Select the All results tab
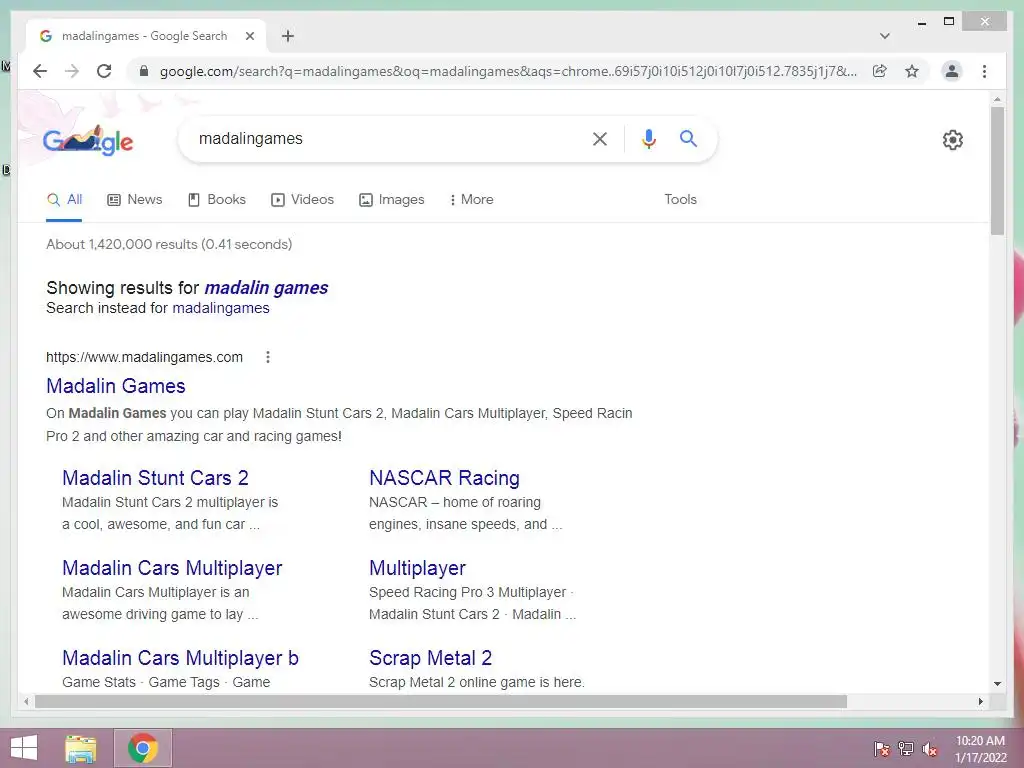Image resolution: width=1024 pixels, height=768 pixels. click(64, 200)
